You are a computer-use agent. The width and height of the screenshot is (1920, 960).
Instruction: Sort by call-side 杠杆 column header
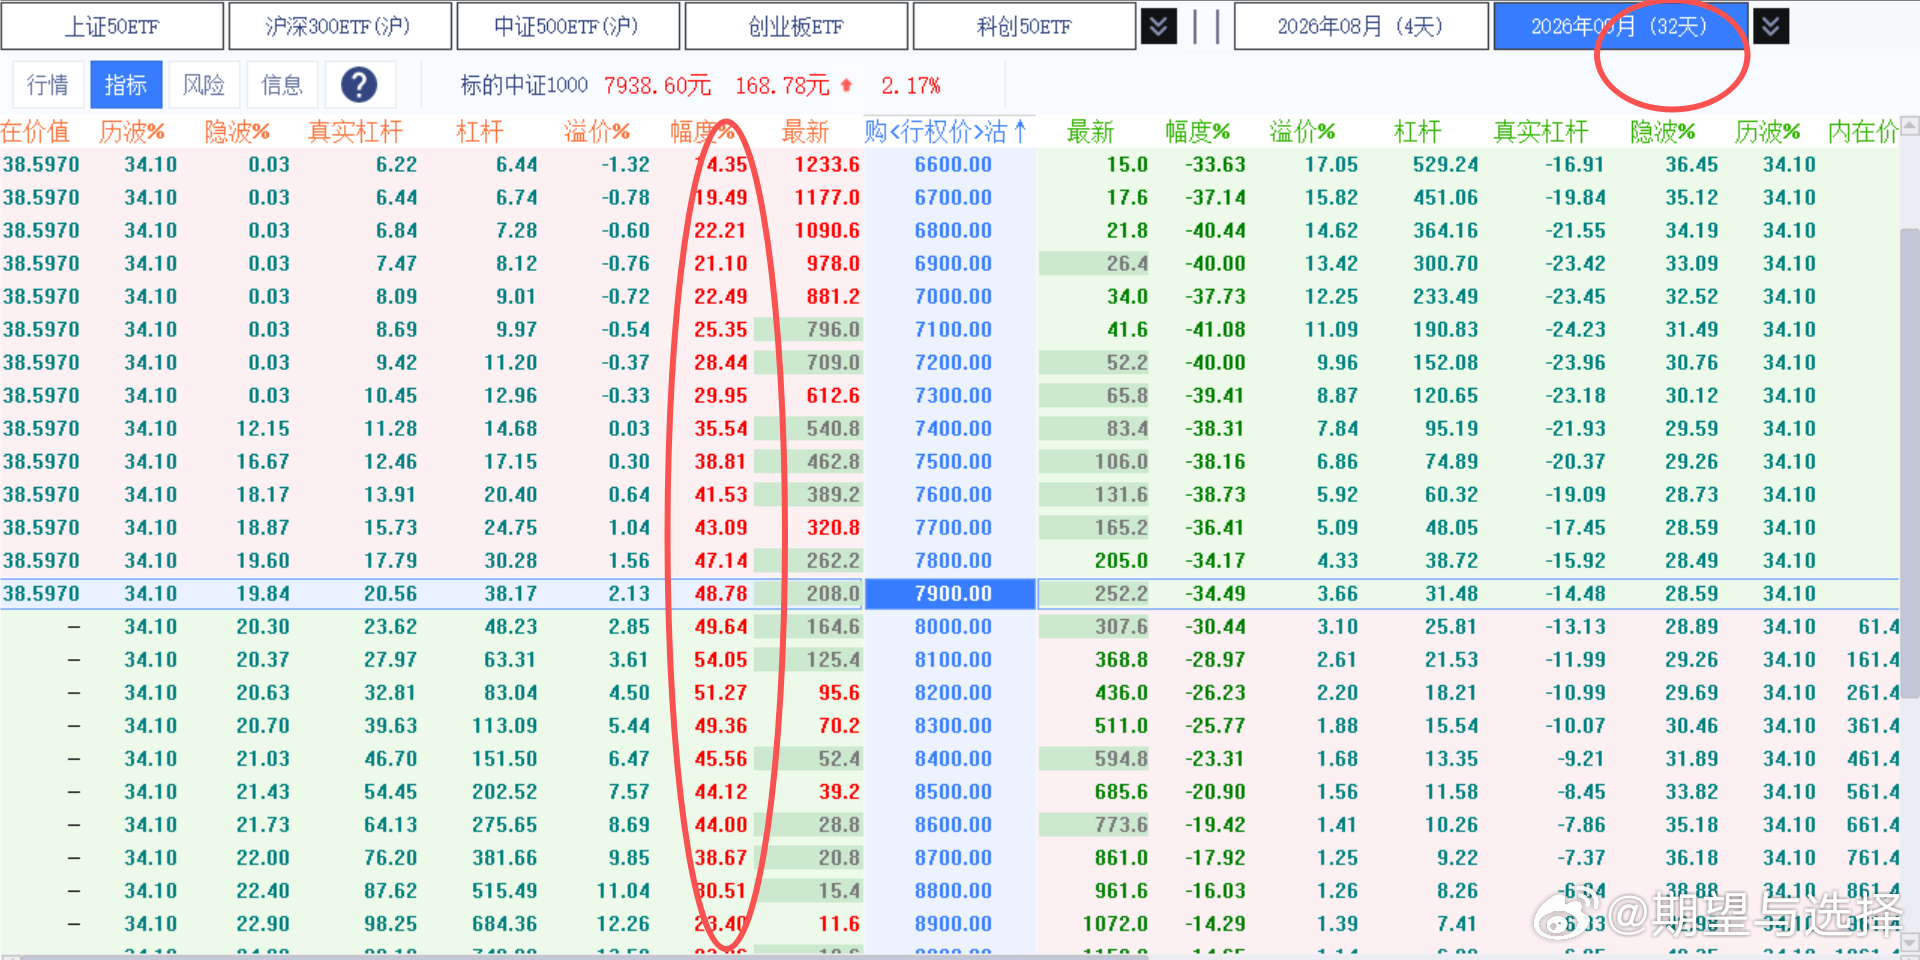(479, 132)
